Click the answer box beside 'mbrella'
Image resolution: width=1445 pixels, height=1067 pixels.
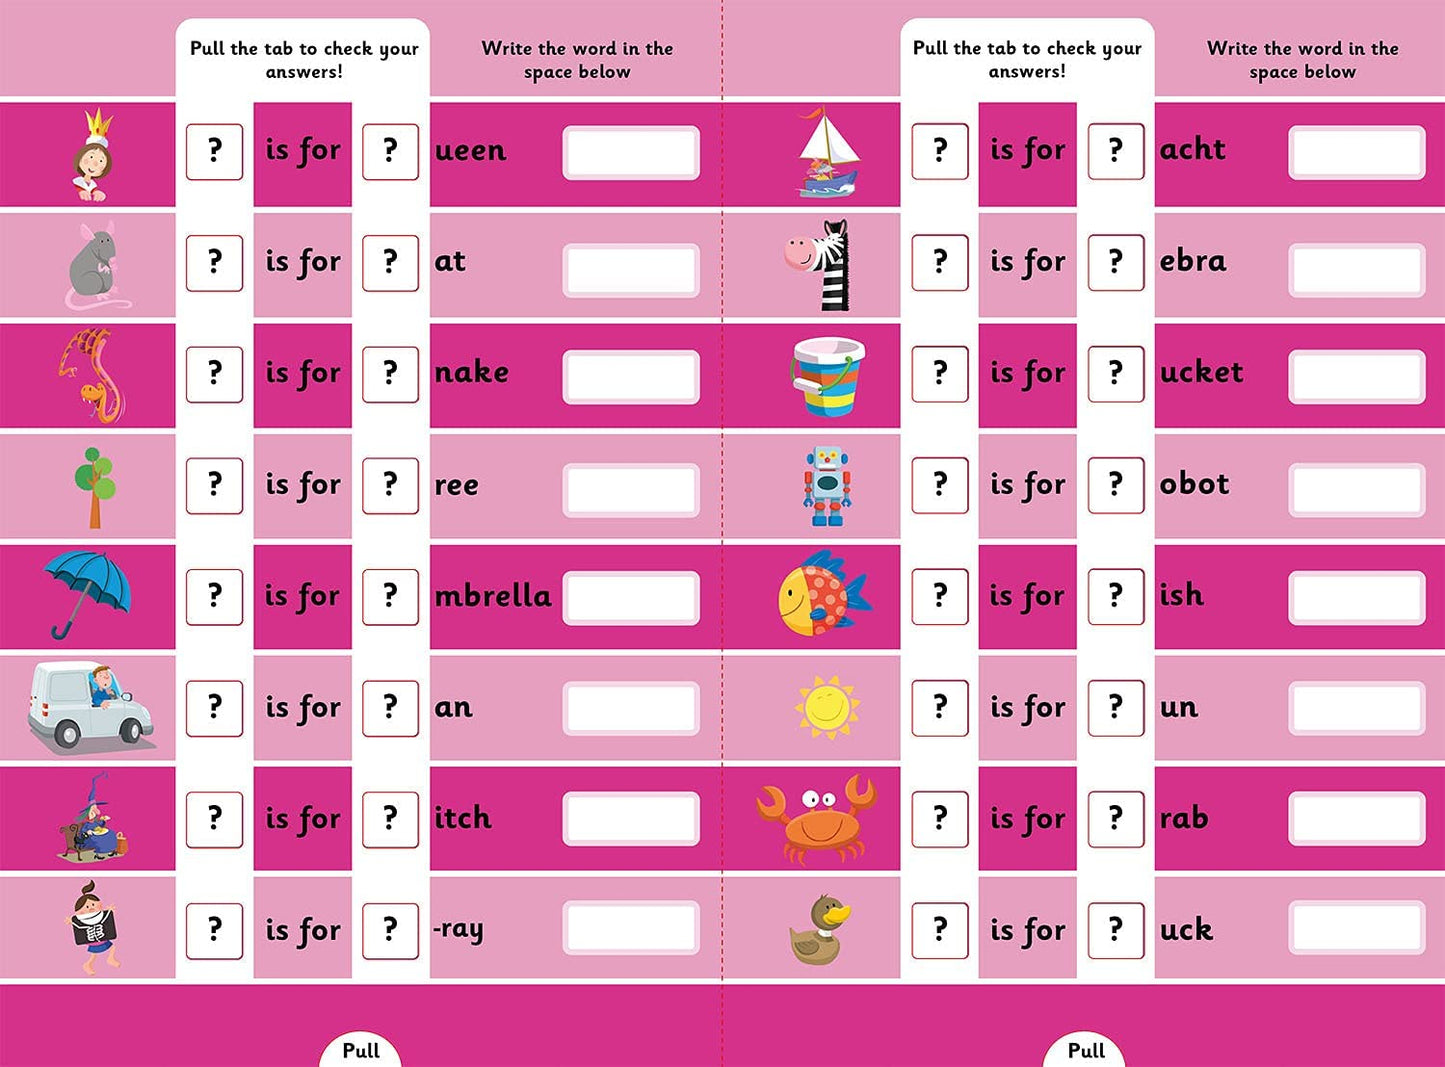click(x=631, y=598)
